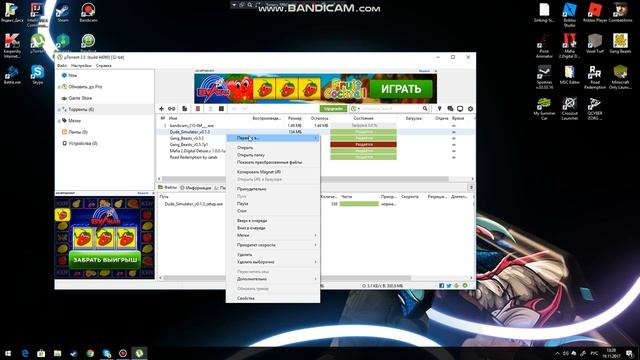Expand the Bandwidth priority submenu
Viewport: 640px width, 360px height.
point(316,245)
